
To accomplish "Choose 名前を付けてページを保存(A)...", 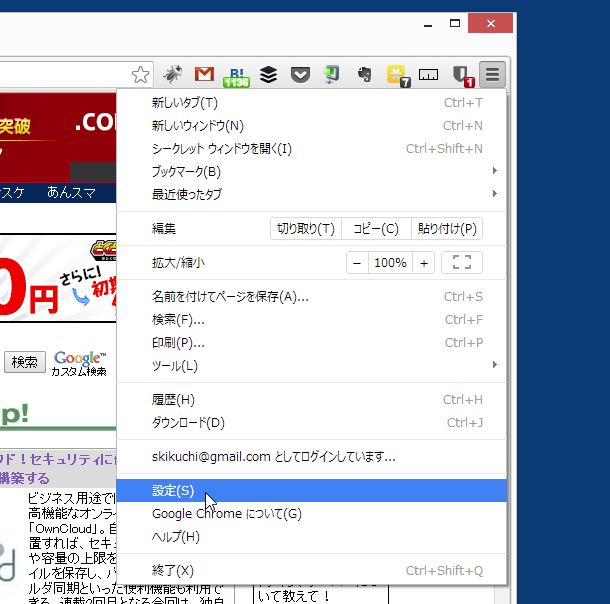I will (311, 297).
